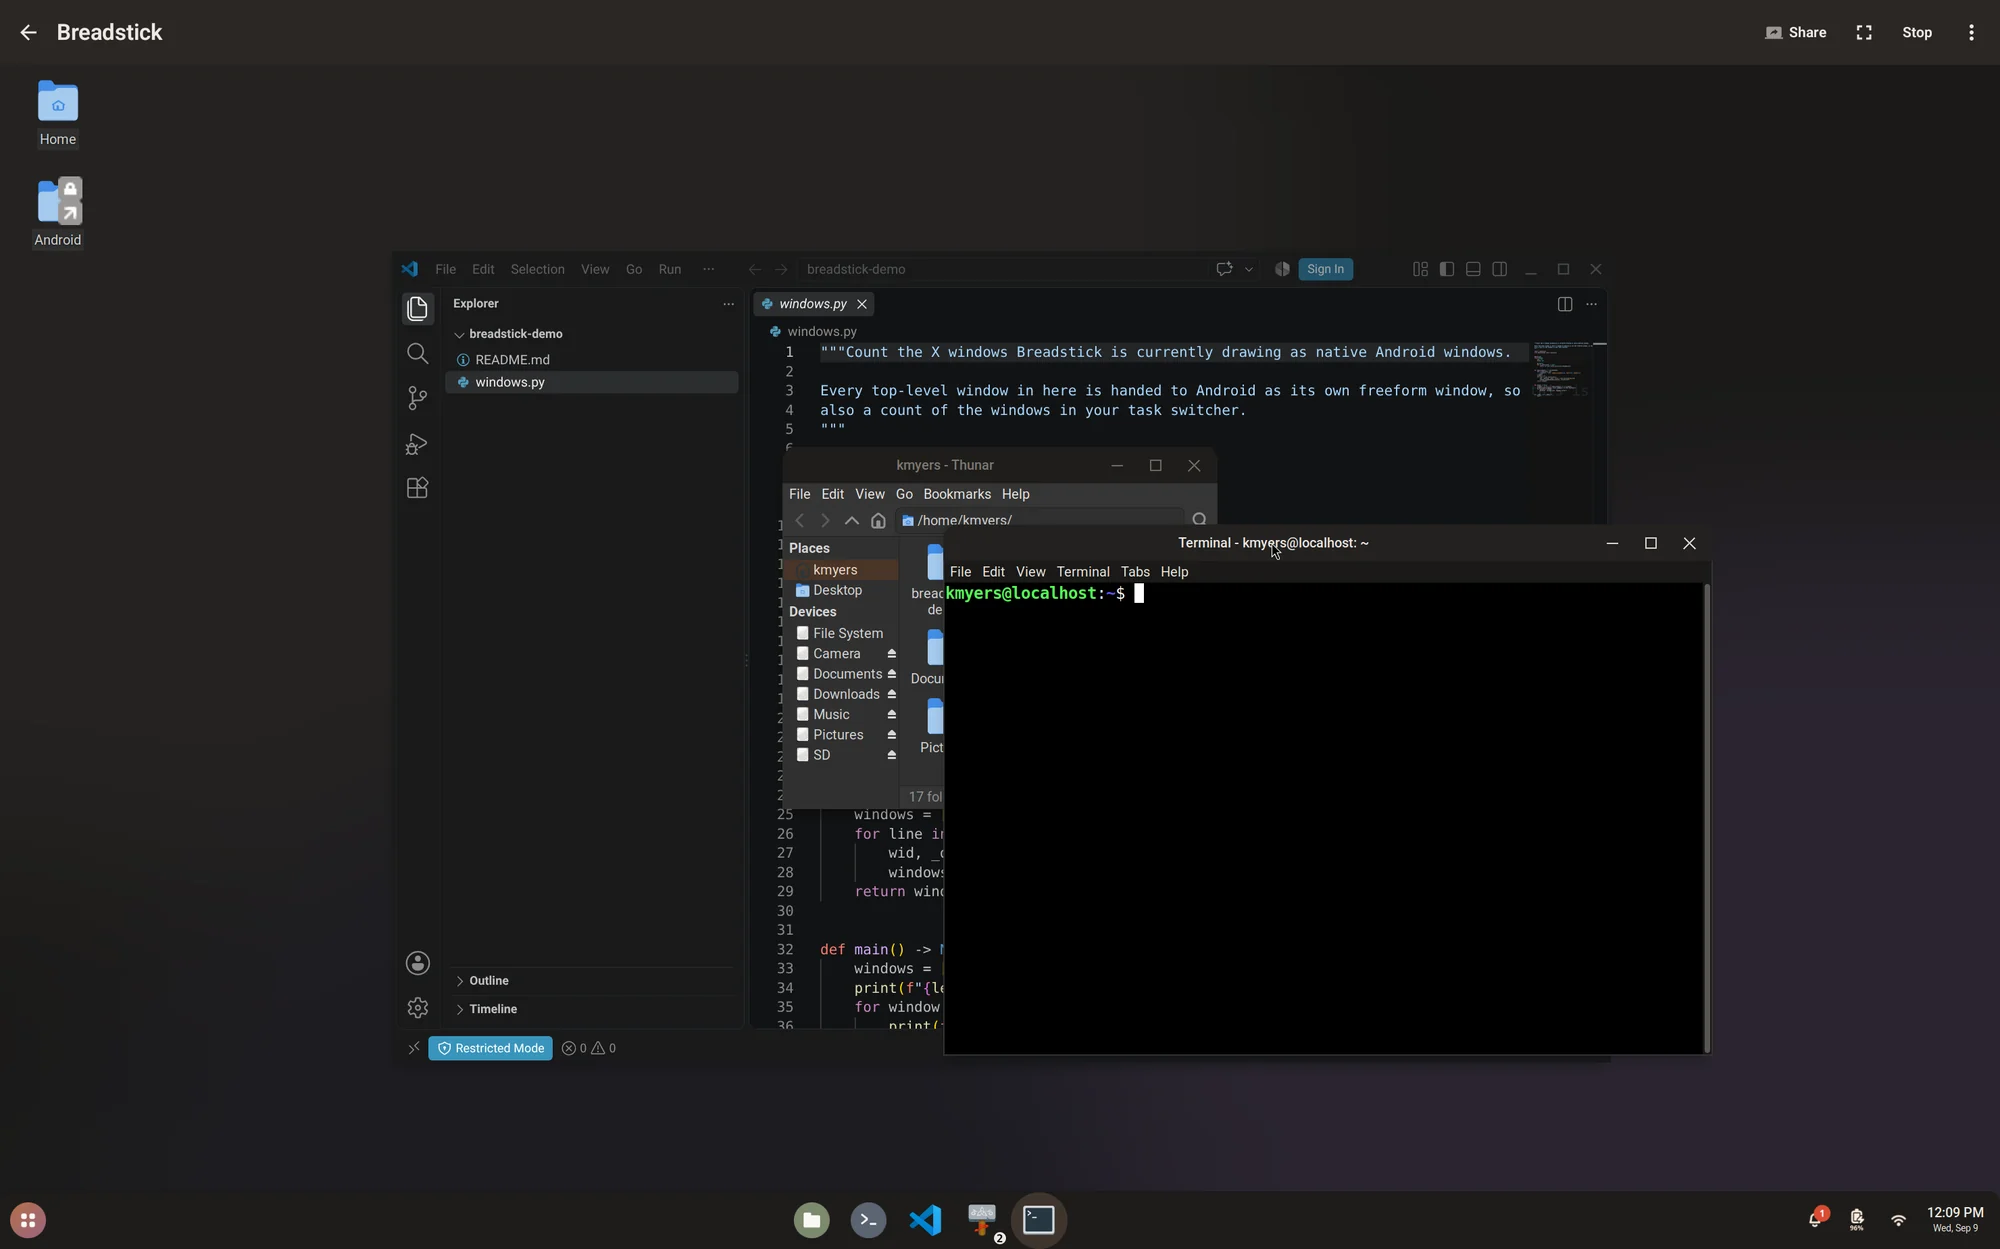Click Share button in Breadstick top bar
The width and height of the screenshot is (2000, 1249).
tap(1796, 32)
